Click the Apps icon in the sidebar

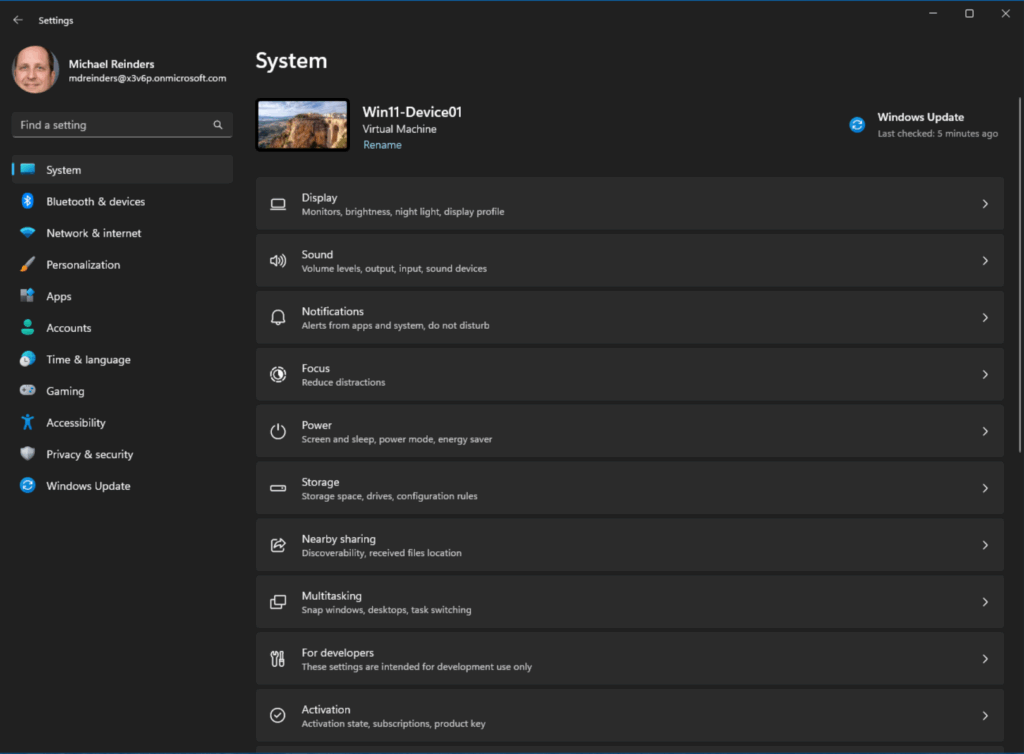[27, 296]
